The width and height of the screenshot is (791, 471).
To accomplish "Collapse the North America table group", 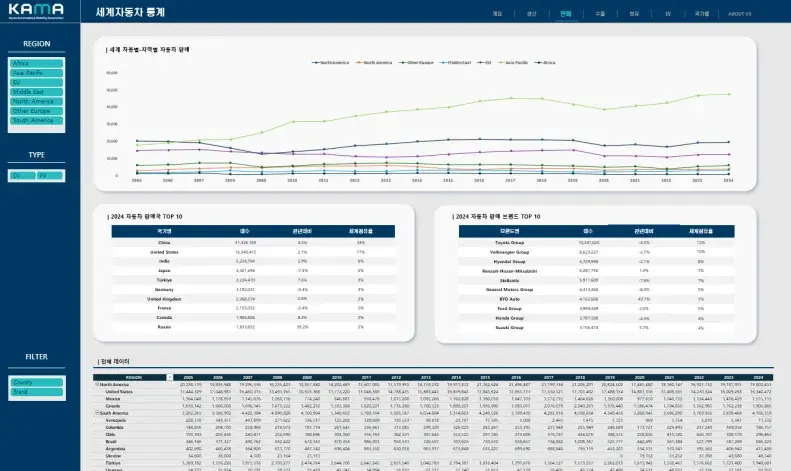I will click(x=97, y=384).
